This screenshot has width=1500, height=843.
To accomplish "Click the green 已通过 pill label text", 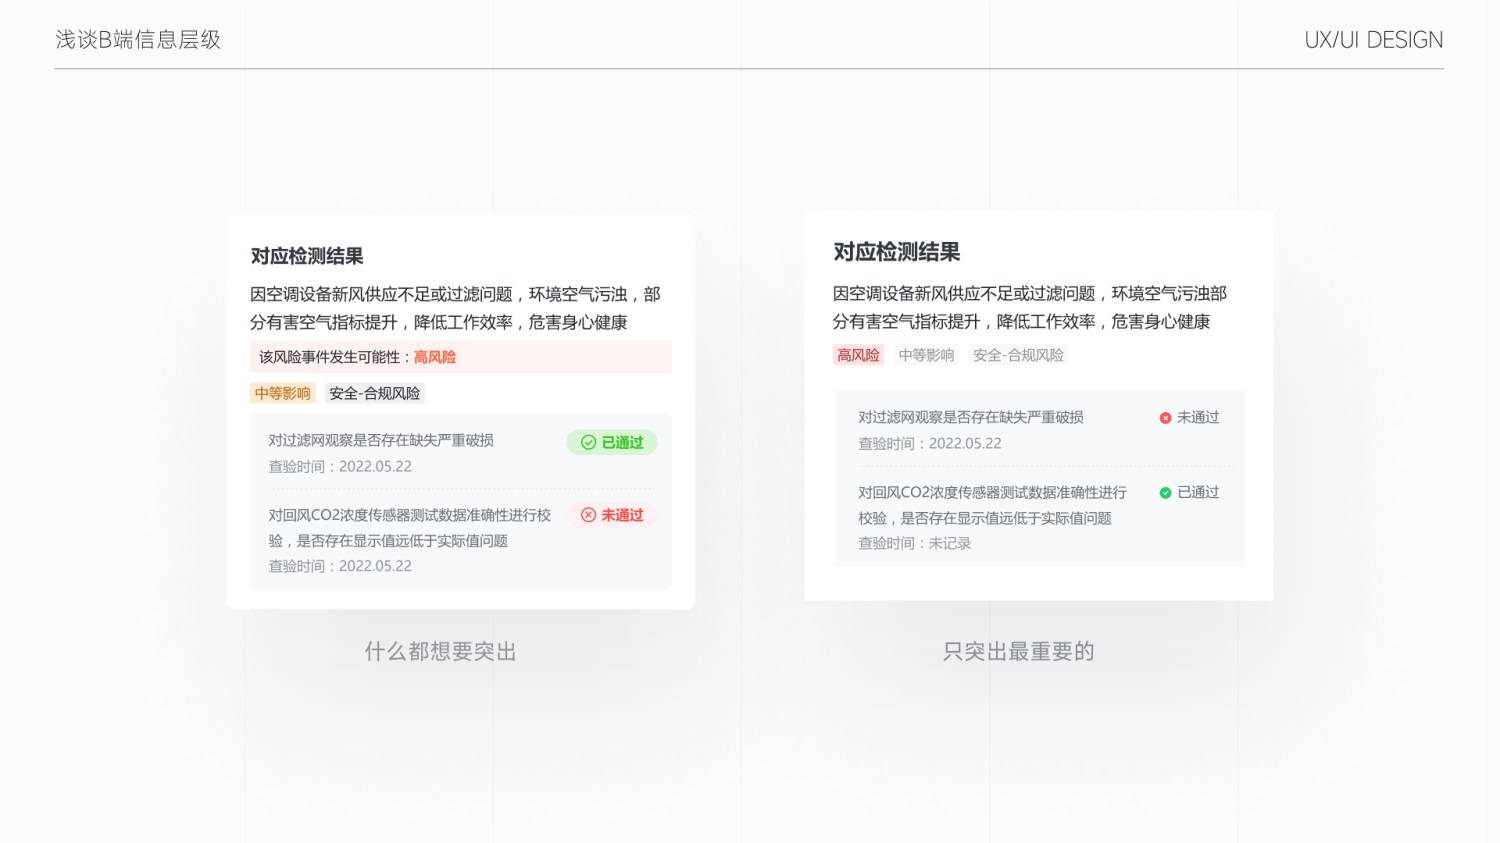I will (622, 442).
